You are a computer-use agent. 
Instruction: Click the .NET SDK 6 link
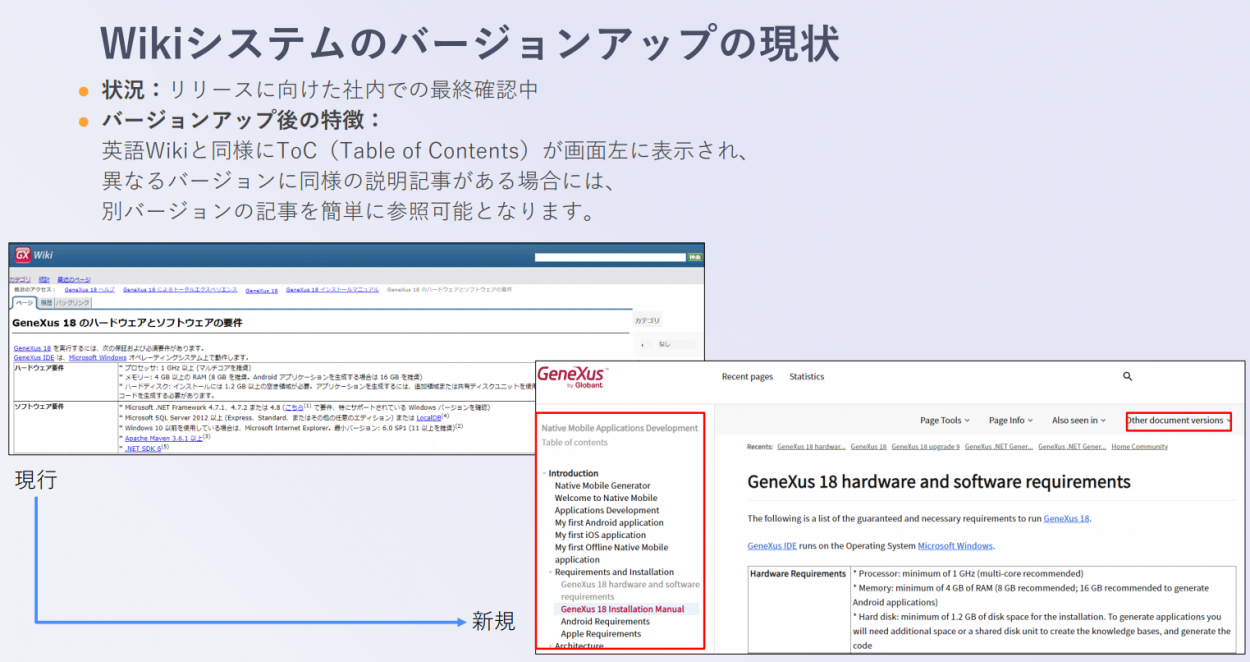[x=142, y=448]
